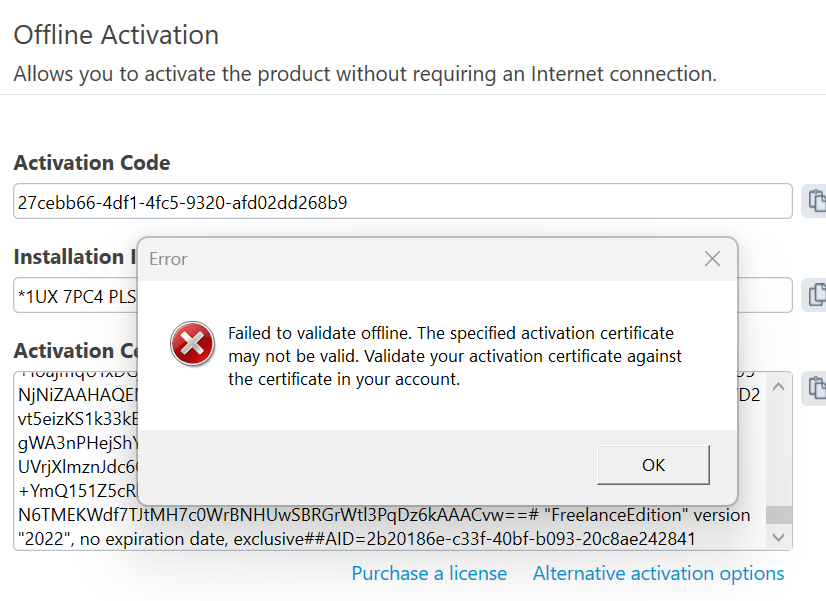
Task: Click the certificate scrollbar down arrow
Action: (779, 537)
